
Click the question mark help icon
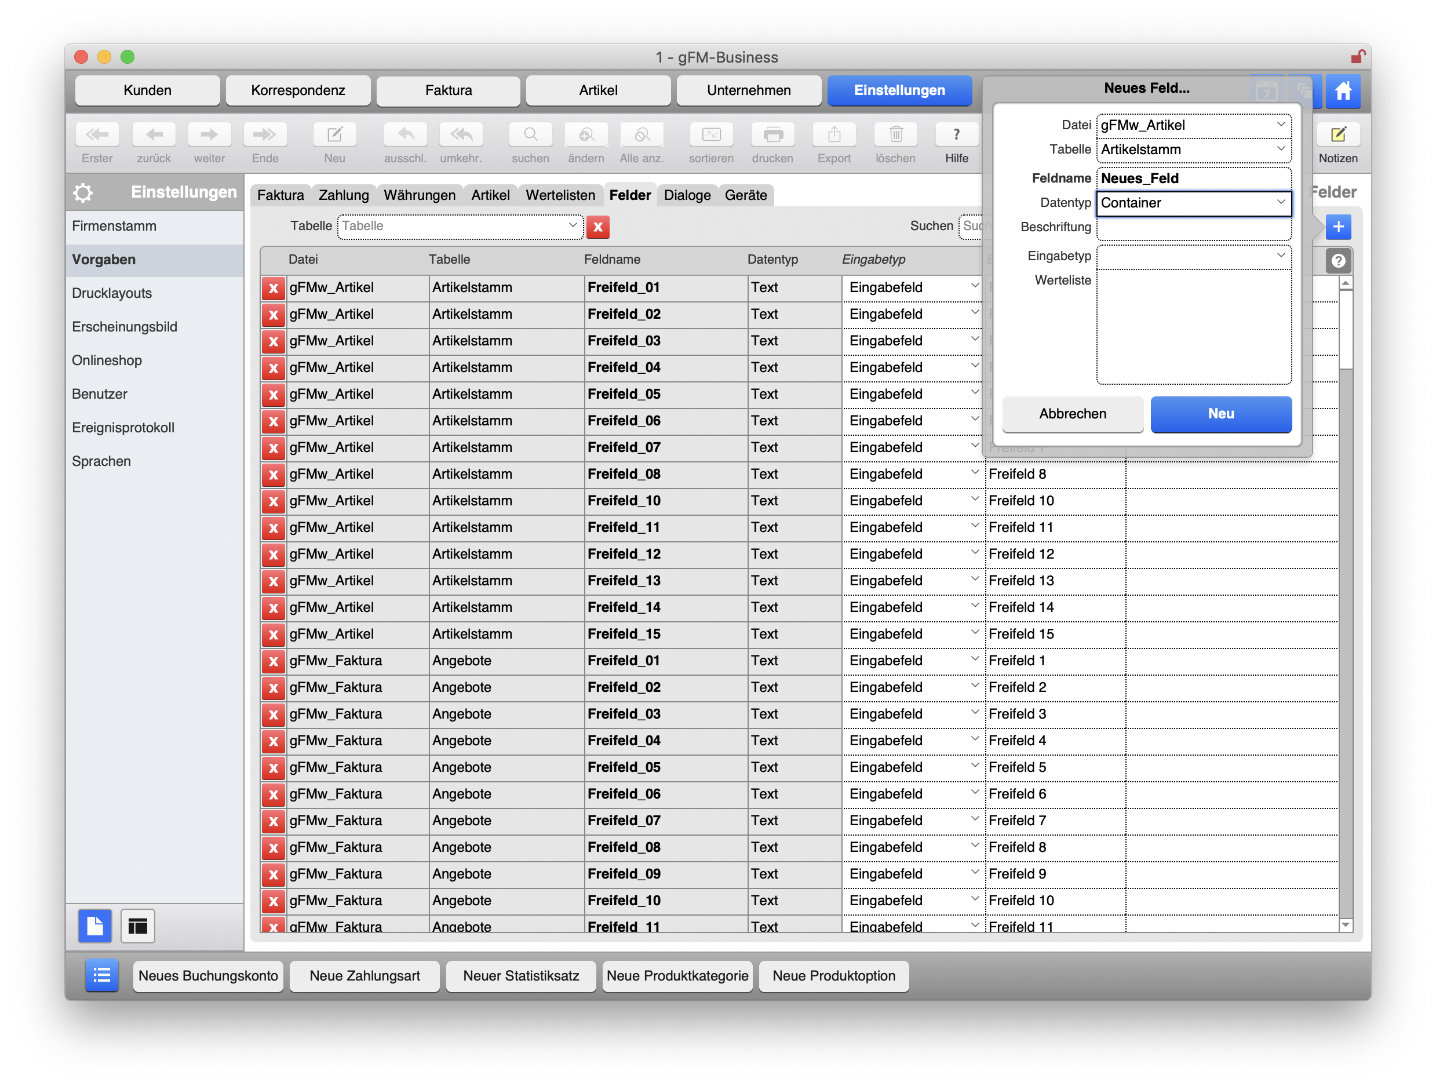[1338, 261]
